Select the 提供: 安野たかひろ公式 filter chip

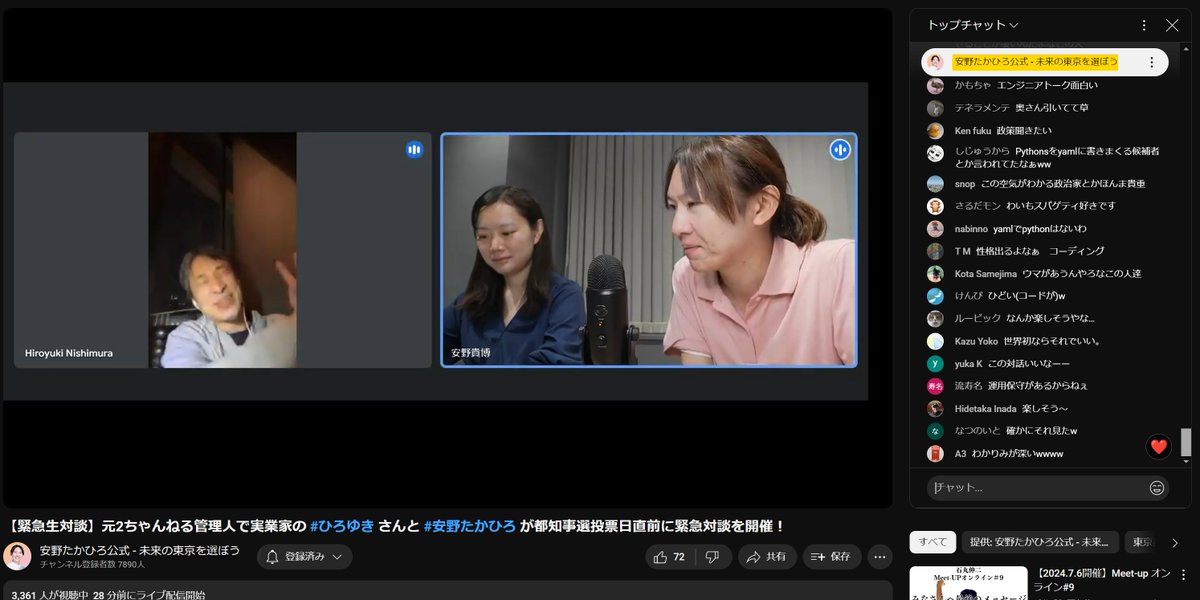pos(1039,542)
